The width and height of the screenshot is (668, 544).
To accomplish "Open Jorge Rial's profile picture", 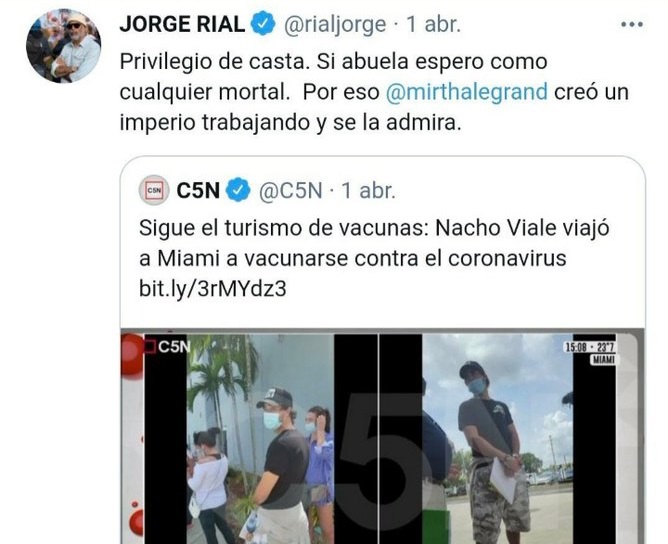I will 63,45.
